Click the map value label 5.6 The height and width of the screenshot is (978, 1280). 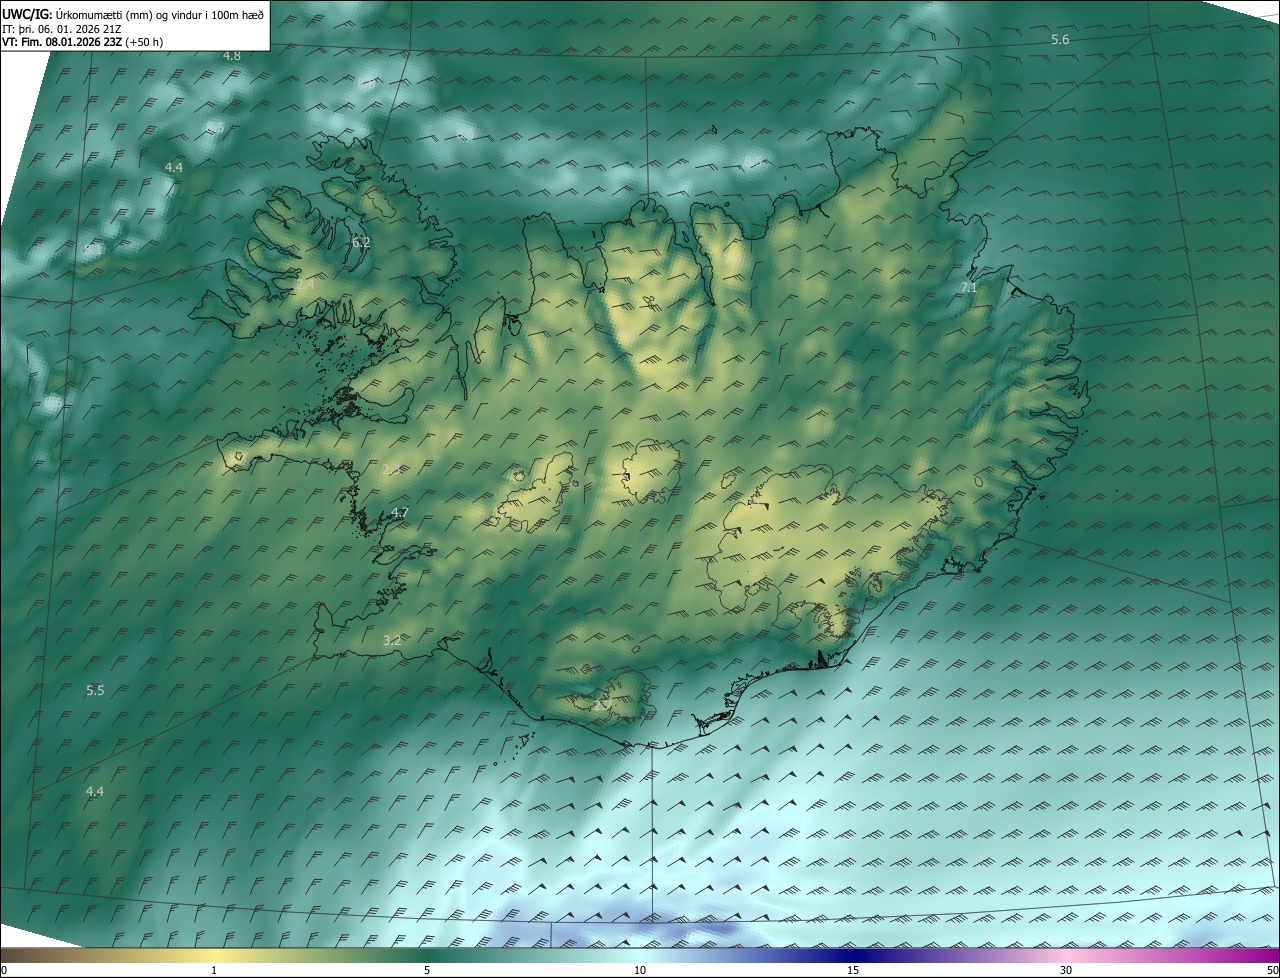pyautogui.click(x=1060, y=40)
